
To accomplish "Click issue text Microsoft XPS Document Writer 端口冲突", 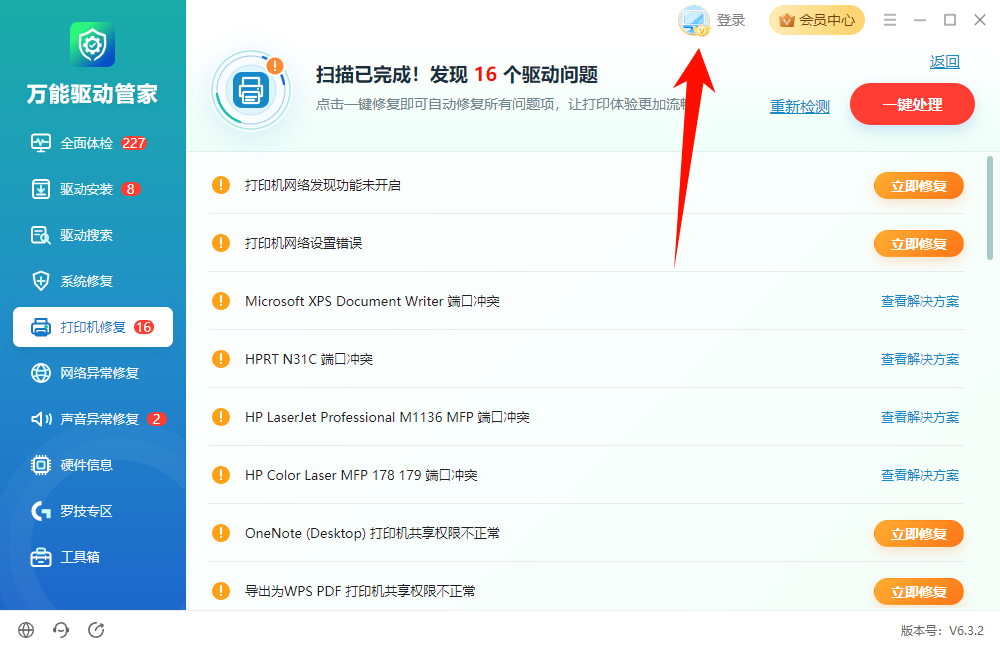I will (x=372, y=301).
